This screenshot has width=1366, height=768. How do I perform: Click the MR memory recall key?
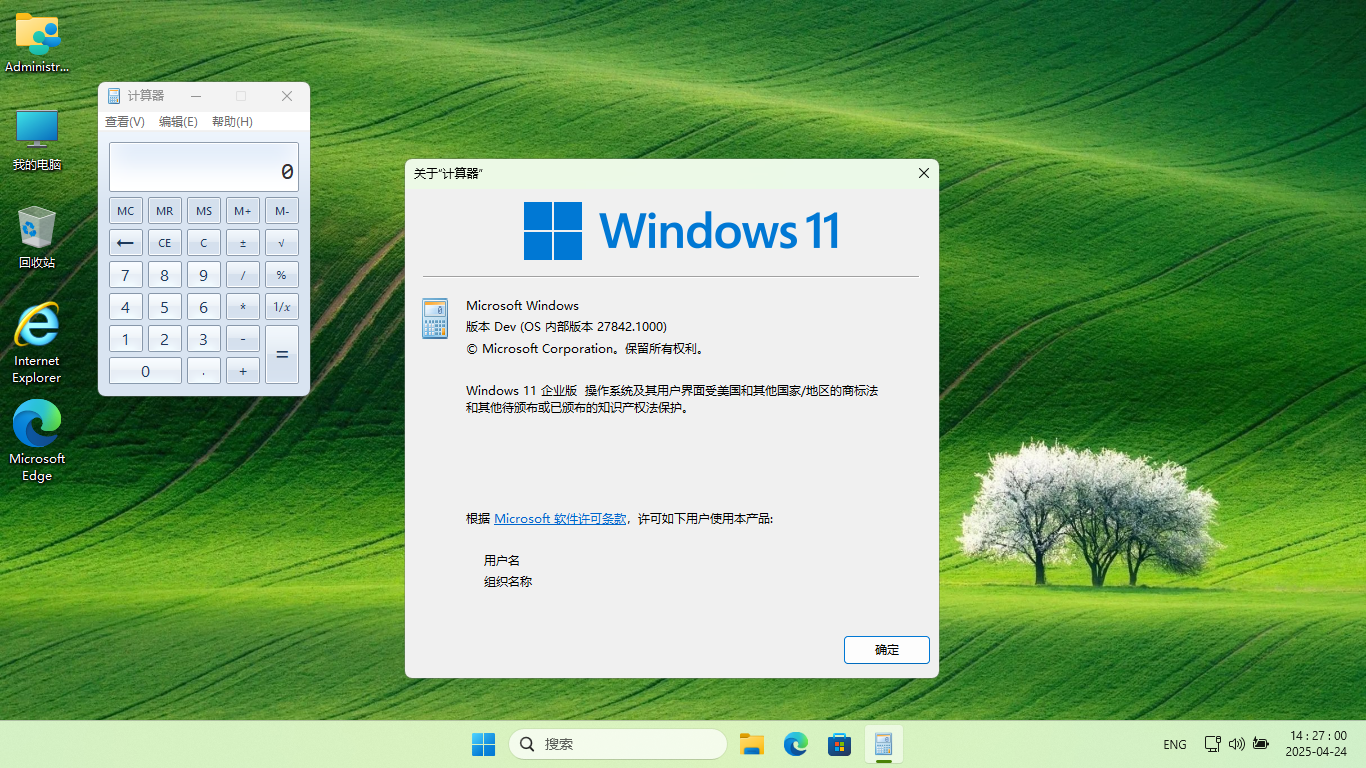pyautogui.click(x=165, y=211)
